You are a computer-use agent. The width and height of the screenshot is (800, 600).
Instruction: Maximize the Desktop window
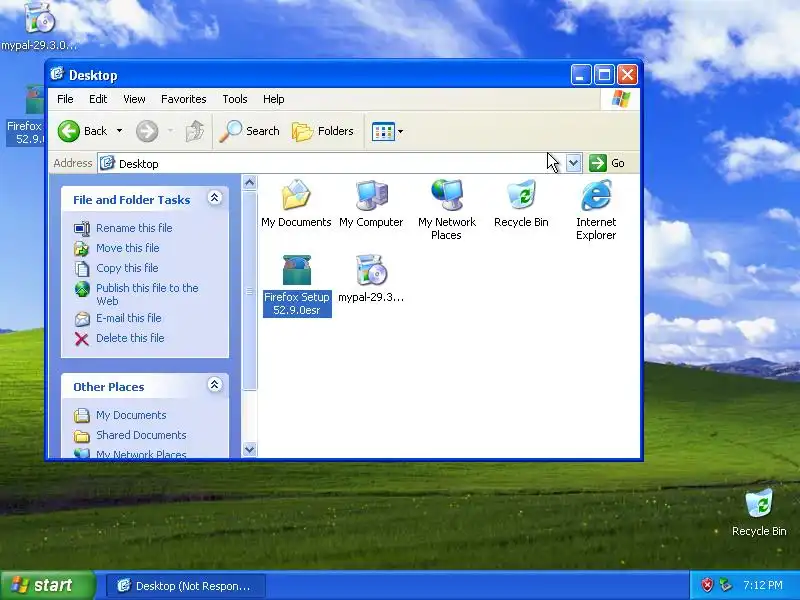click(605, 75)
